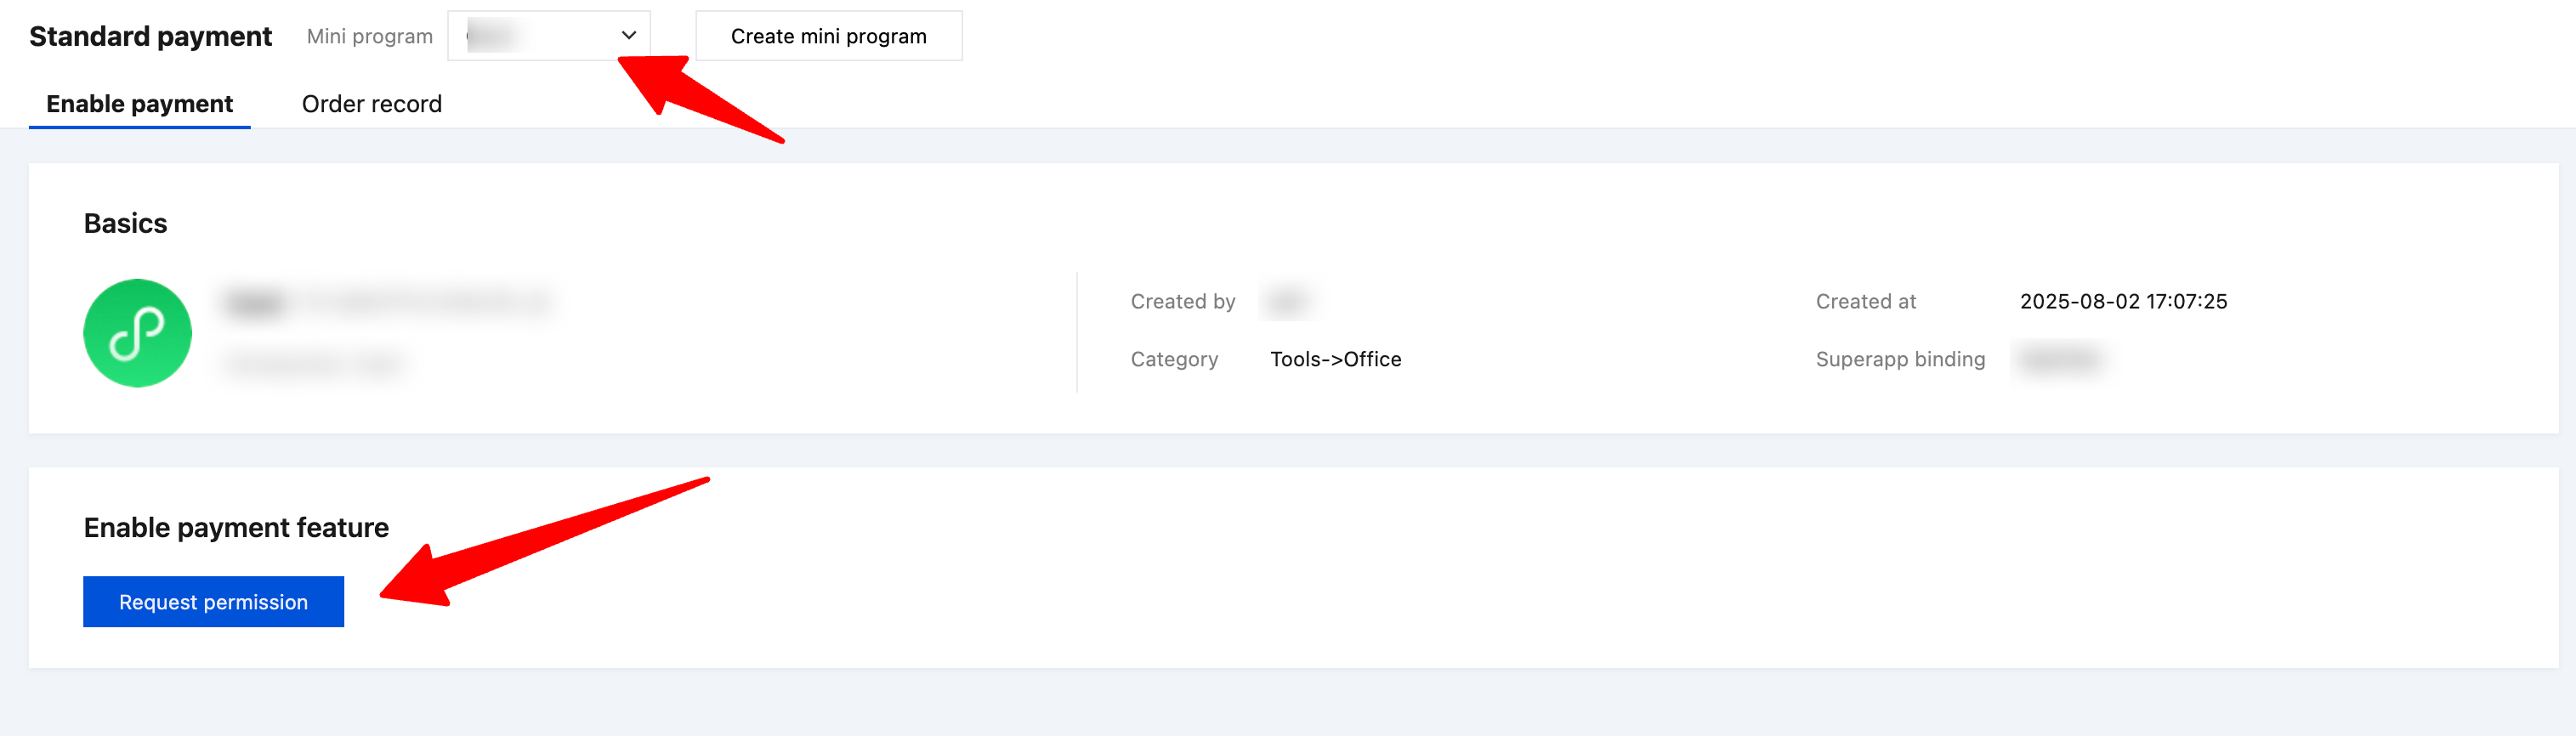2576x736 pixels.
Task: Click the 2025-08-02 17:07:25 timestamp
Action: (2122, 301)
